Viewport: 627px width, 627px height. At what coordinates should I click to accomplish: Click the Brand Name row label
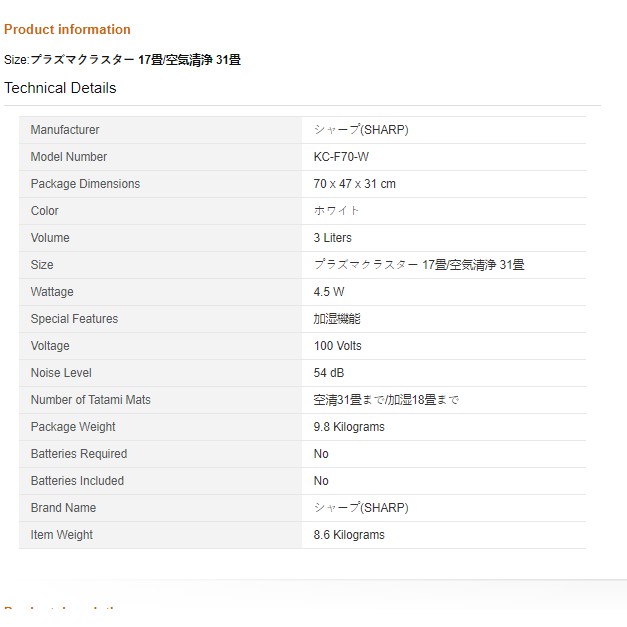click(63, 508)
